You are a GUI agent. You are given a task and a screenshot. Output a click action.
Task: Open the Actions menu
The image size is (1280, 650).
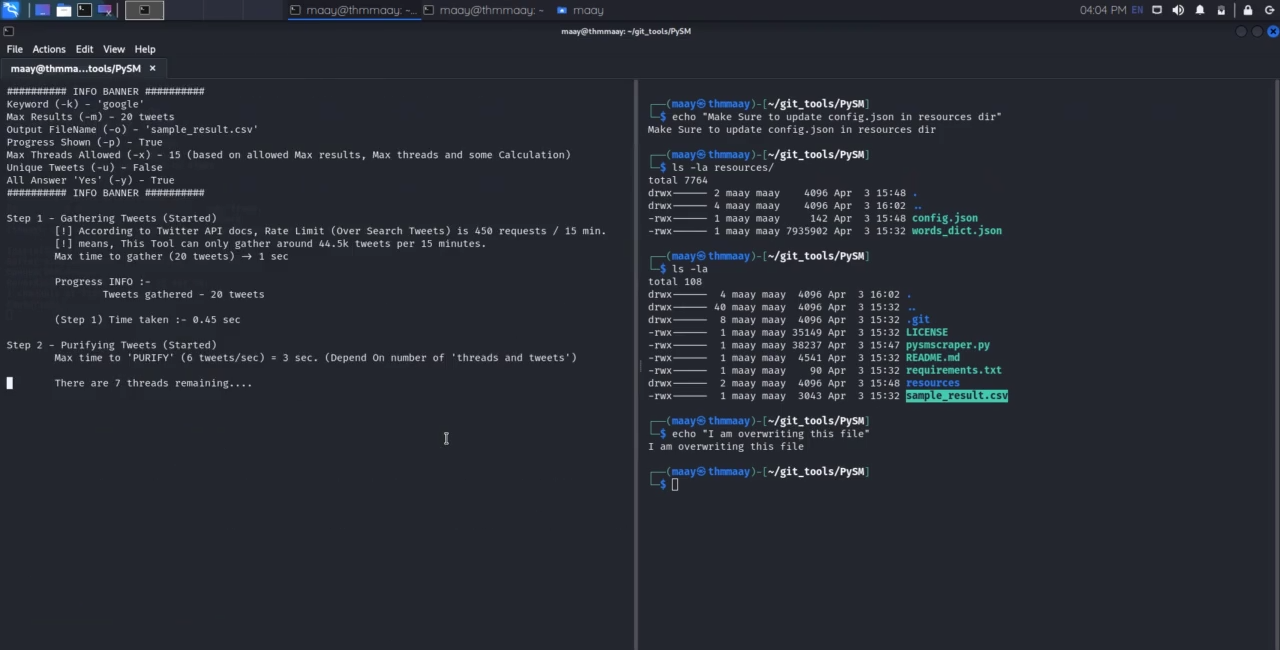point(49,49)
